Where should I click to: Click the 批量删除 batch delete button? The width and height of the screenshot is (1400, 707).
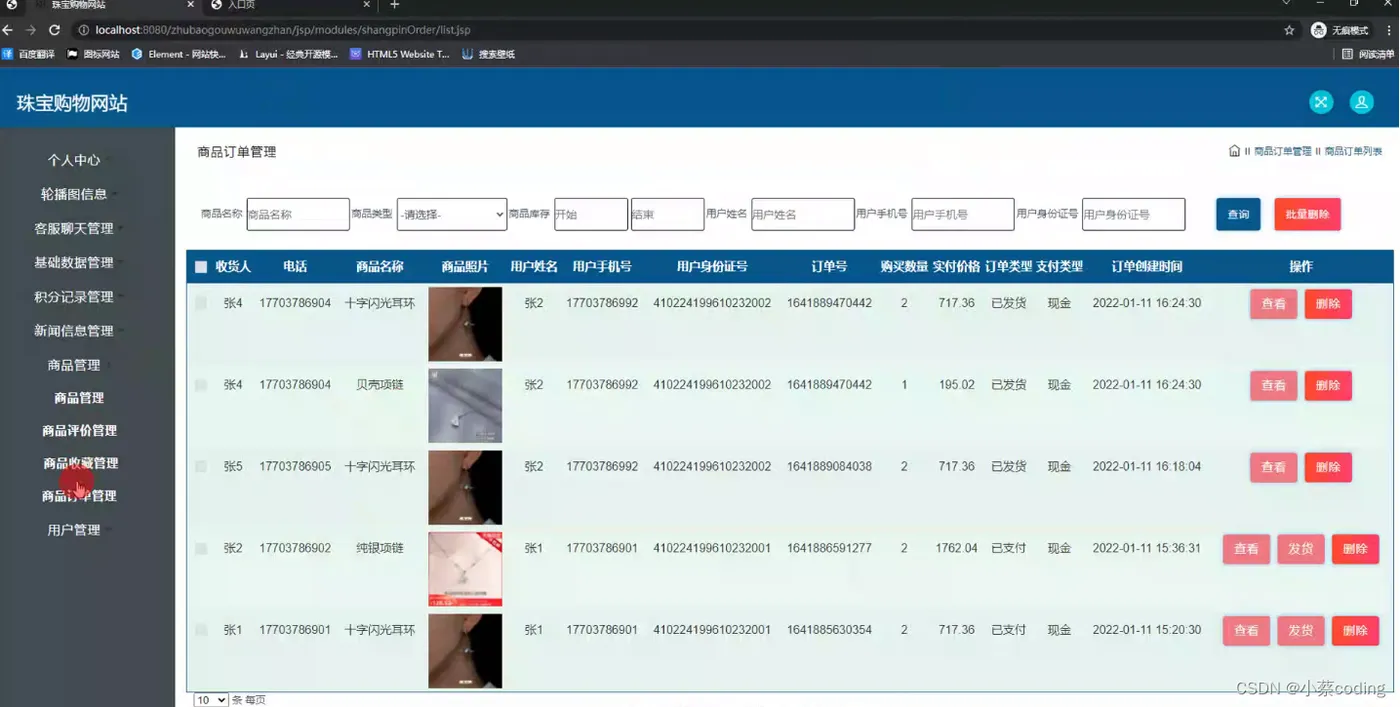point(1307,214)
